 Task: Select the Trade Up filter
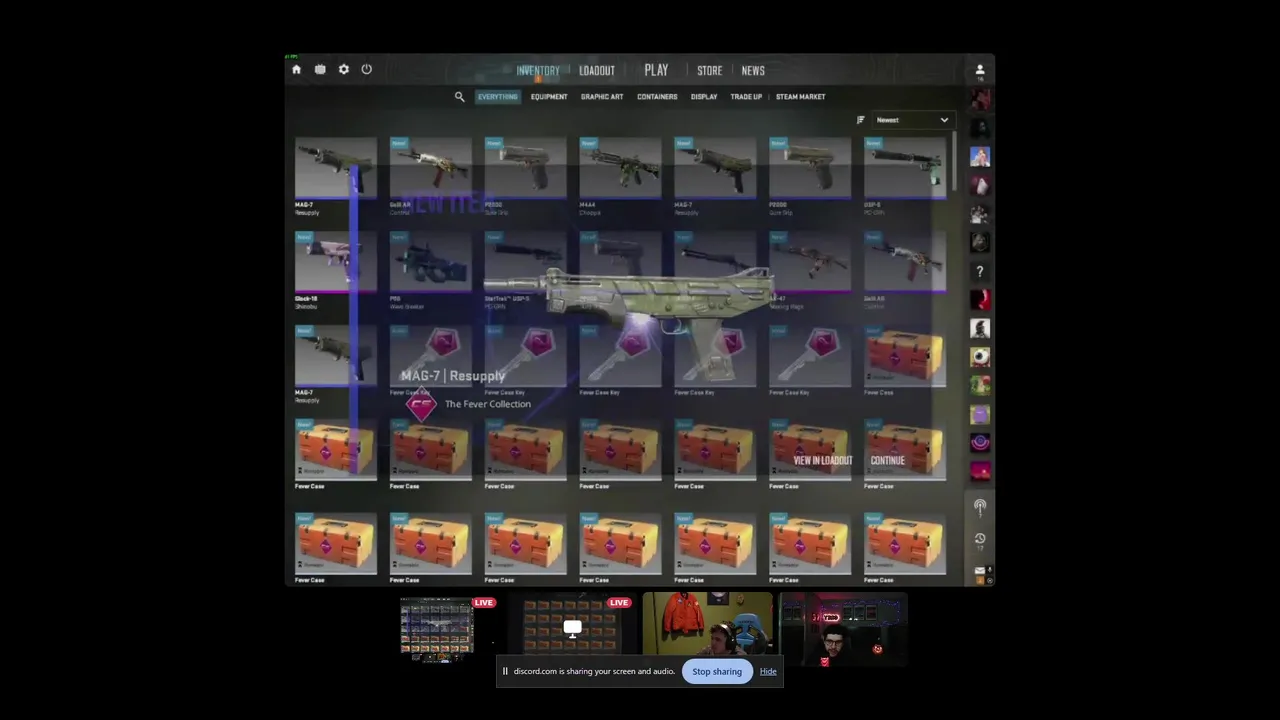tap(746, 97)
